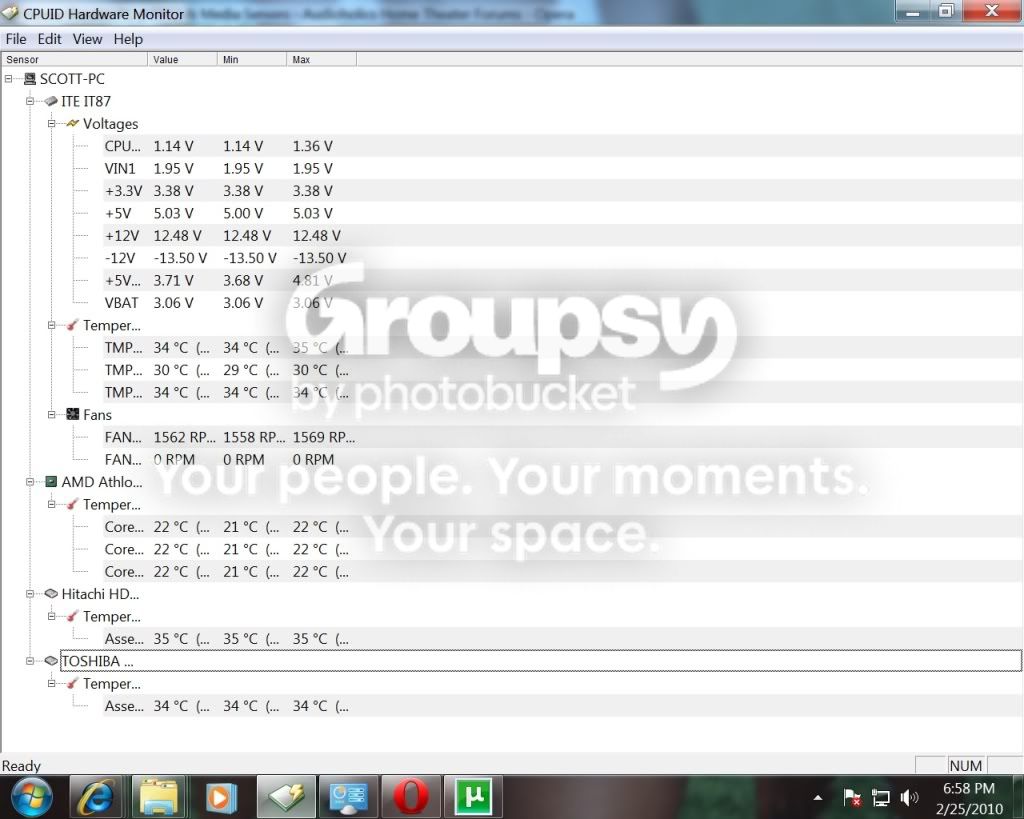Click the network tray icon

coord(880,797)
